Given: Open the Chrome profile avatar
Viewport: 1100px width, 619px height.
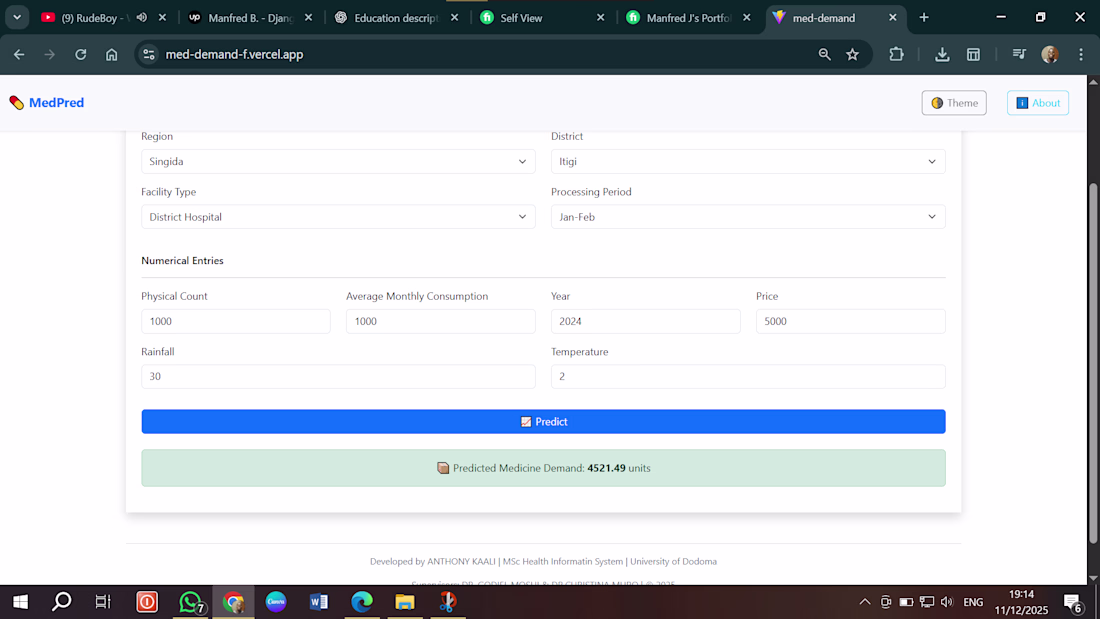Looking at the screenshot, I should coord(1050,54).
